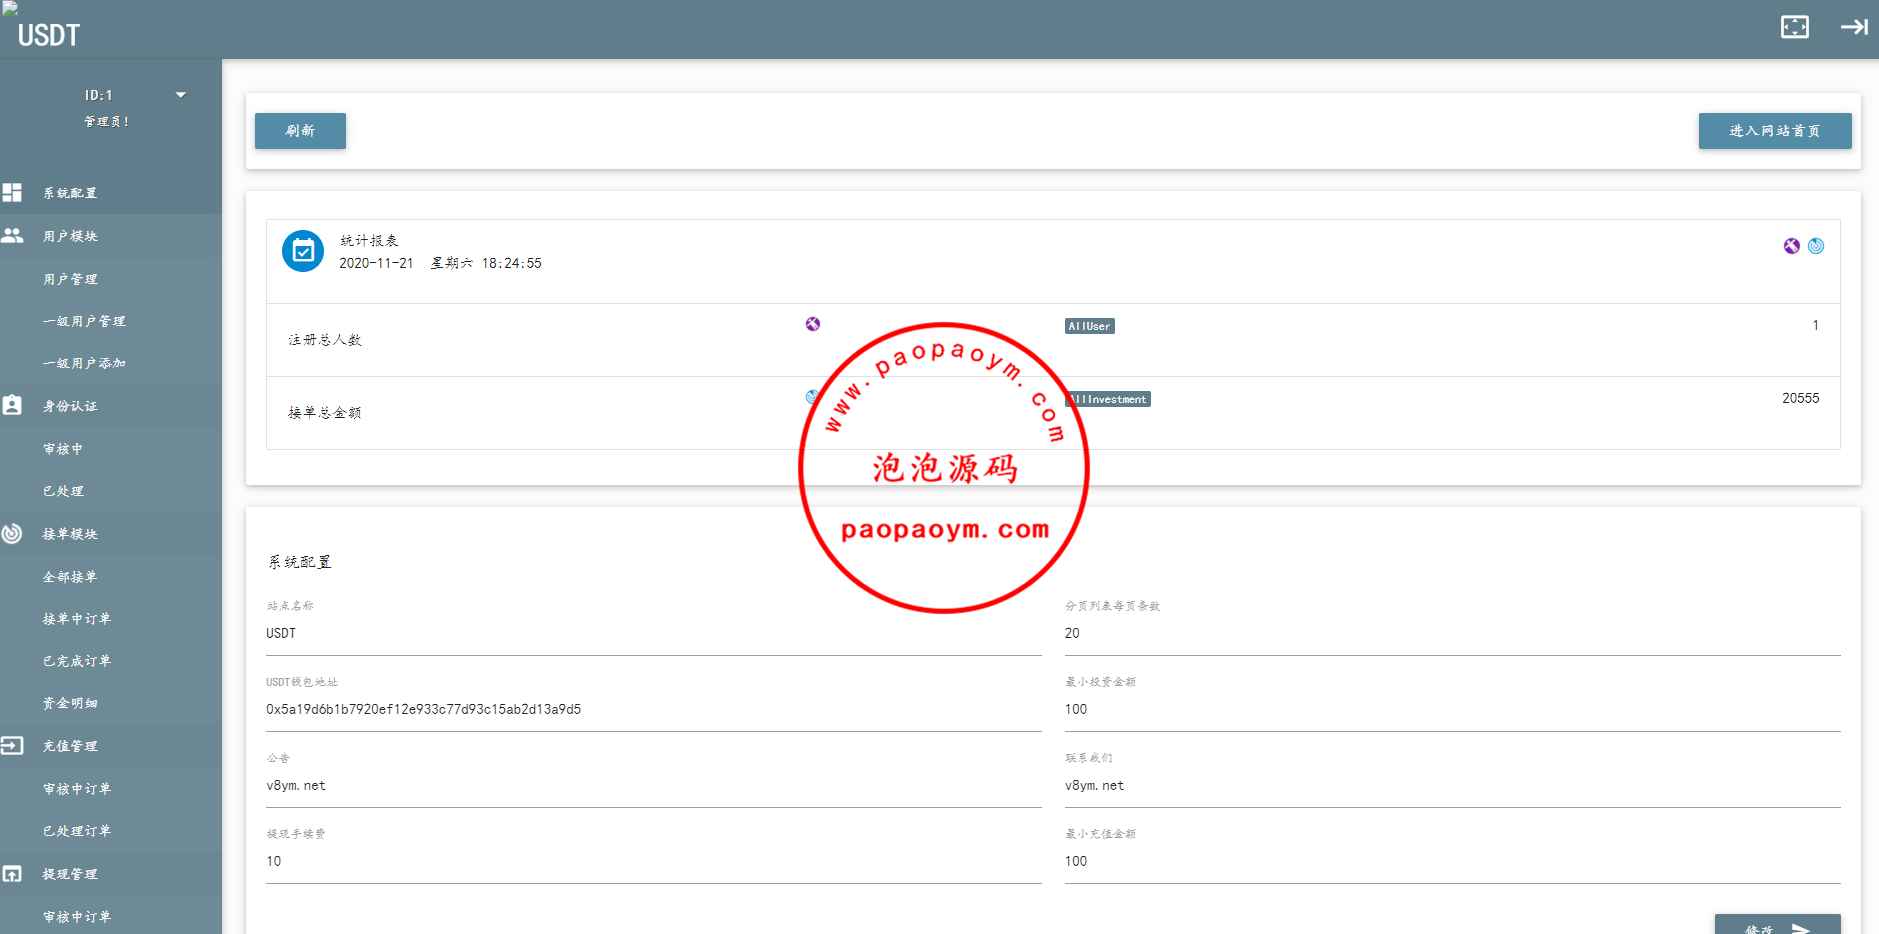This screenshot has width=1879, height=934.
Task: Click the 提现管理 withdrawal icon in sidebar
Action: click(12, 873)
